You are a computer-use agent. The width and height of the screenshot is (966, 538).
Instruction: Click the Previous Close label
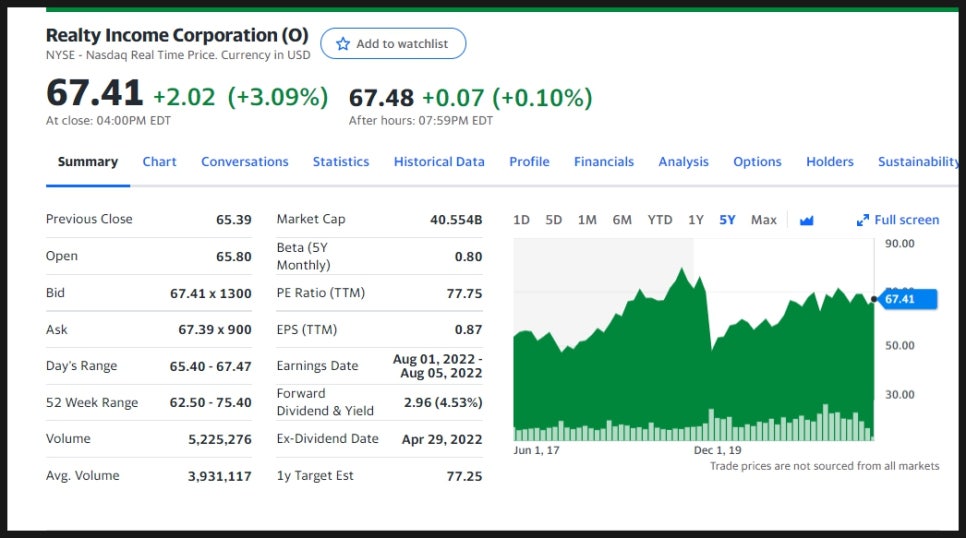pos(89,219)
